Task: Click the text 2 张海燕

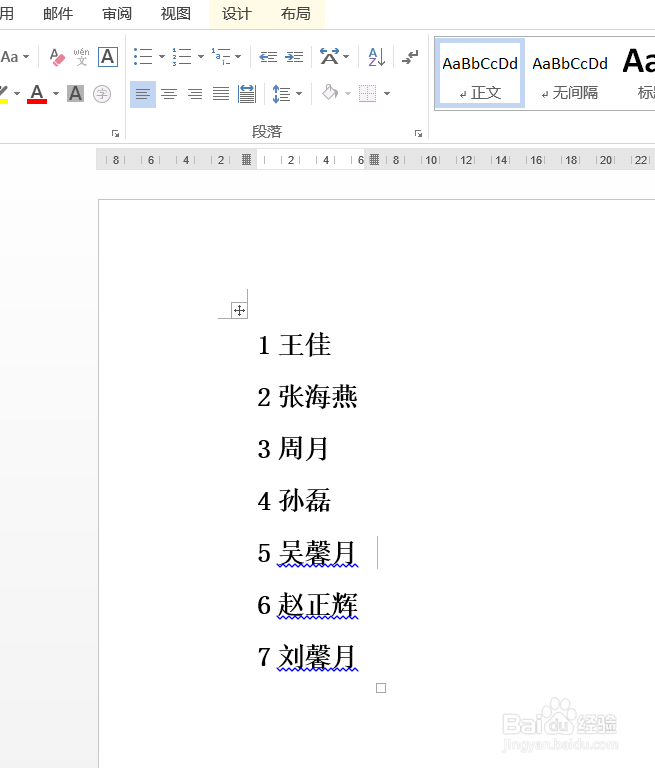Action: tap(307, 397)
